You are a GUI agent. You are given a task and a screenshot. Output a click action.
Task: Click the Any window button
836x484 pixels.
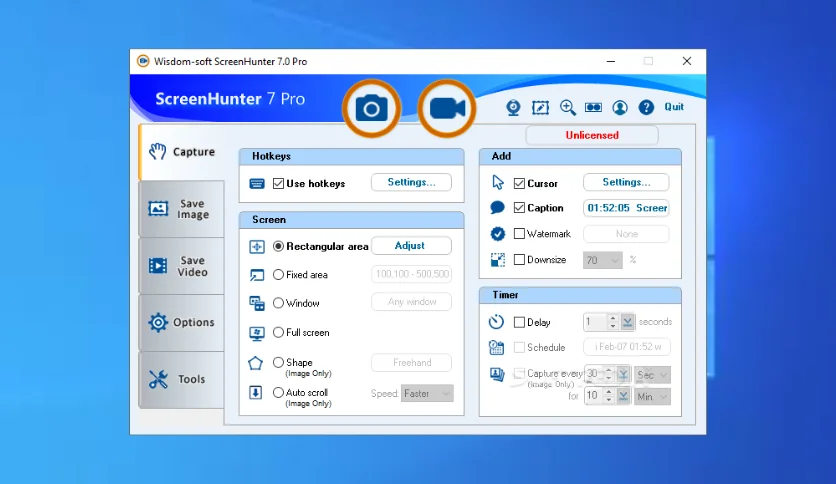(412, 302)
